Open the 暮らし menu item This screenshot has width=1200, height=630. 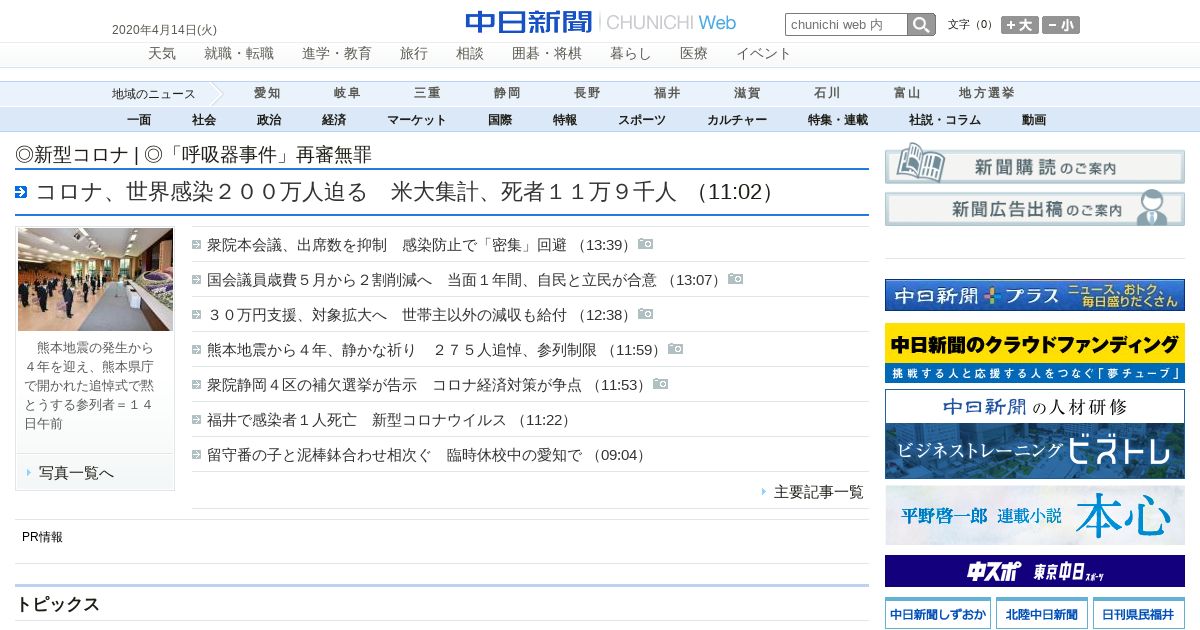coord(631,54)
